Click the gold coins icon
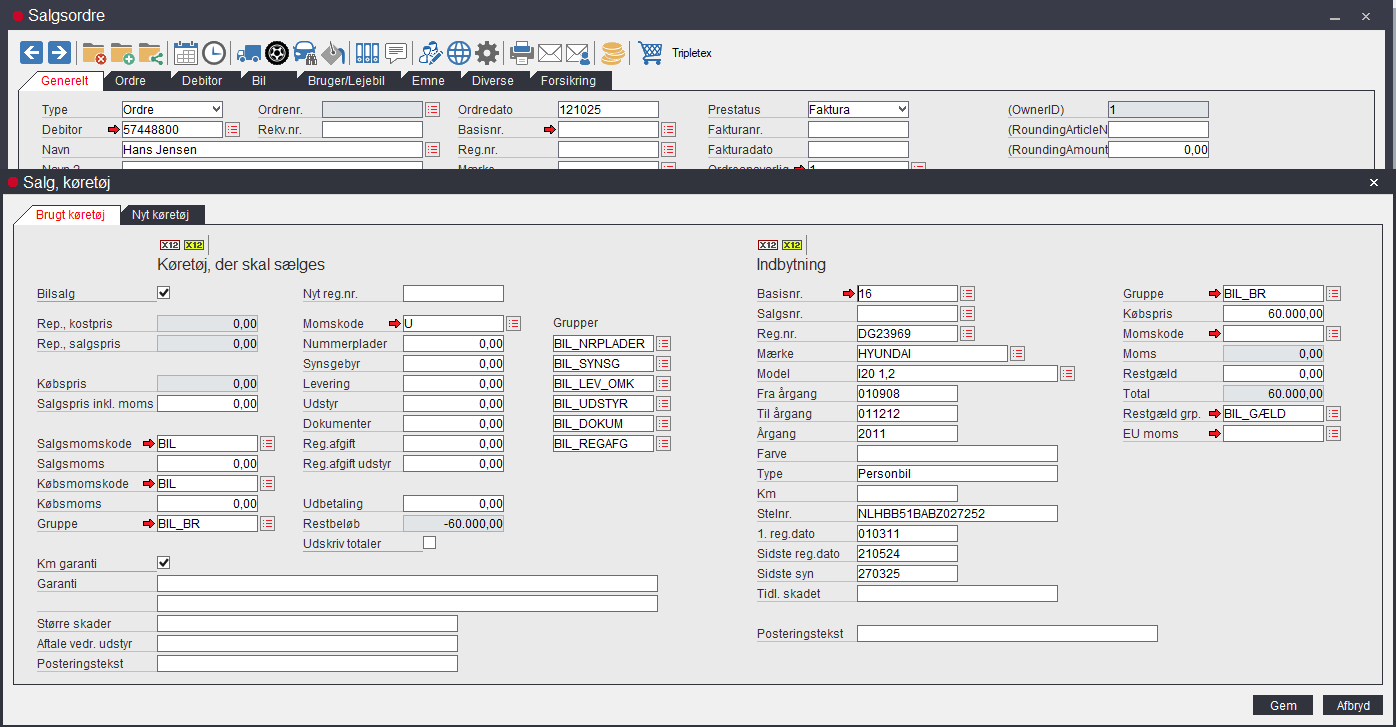Image resolution: width=1396 pixels, height=727 pixels. (x=613, y=52)
